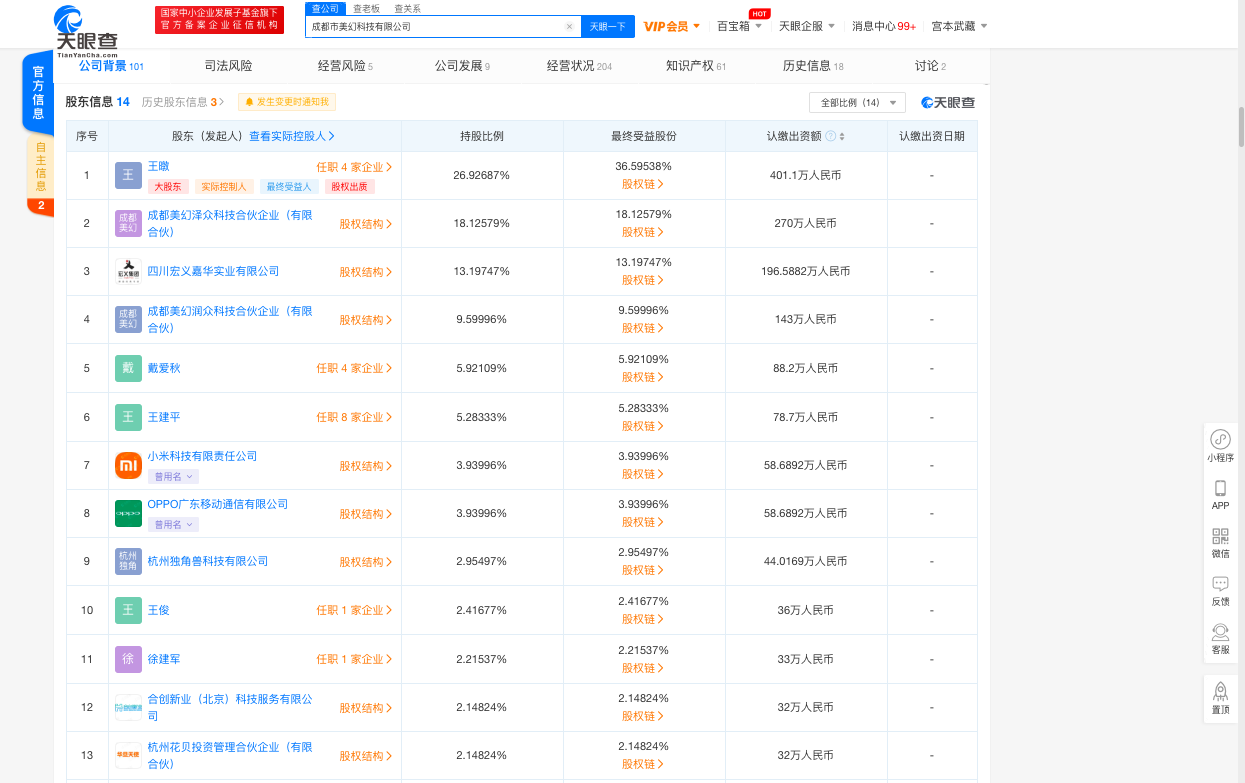Open the 宫本武藏 account dropdown

952,25
